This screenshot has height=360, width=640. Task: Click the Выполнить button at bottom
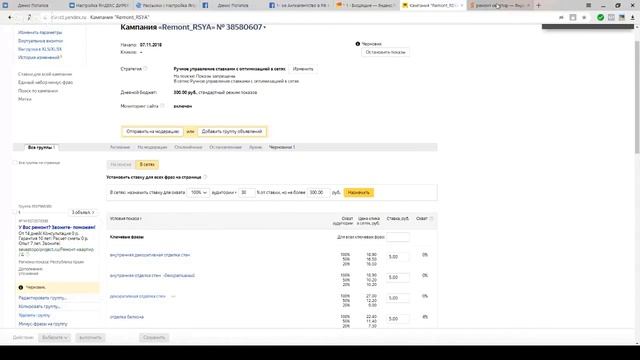(90, 338)
